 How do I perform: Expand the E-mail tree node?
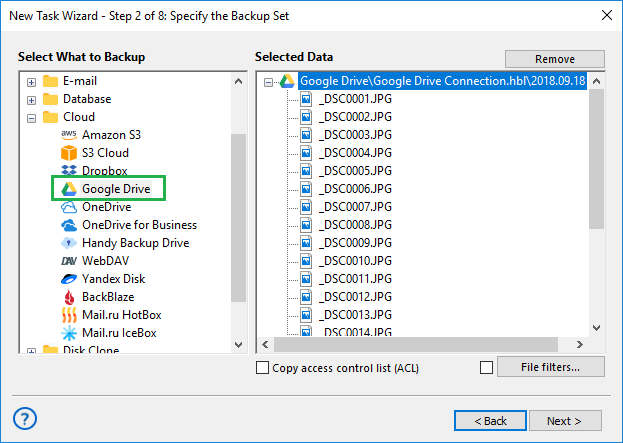click(x=31, y=82)
